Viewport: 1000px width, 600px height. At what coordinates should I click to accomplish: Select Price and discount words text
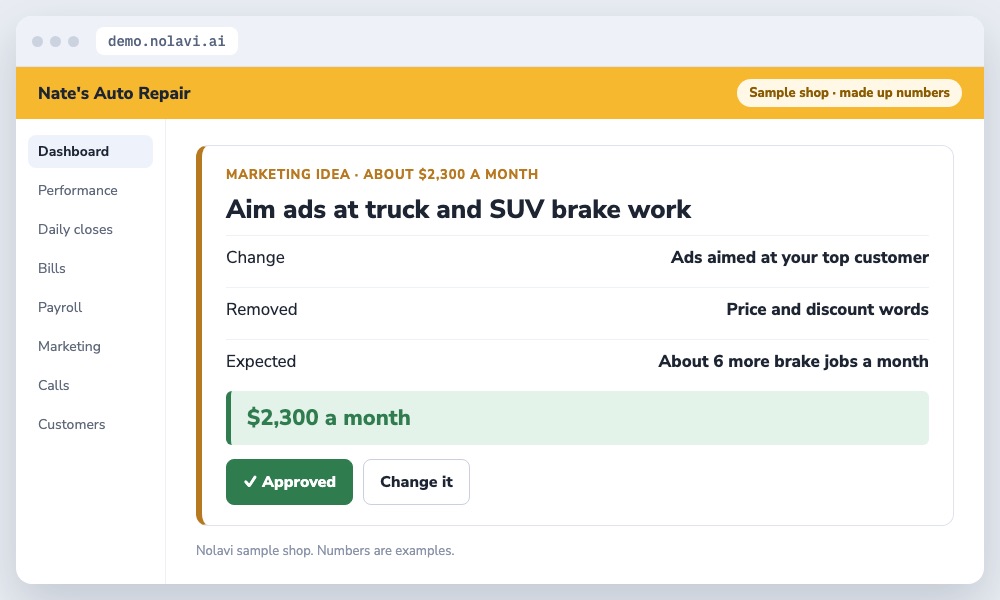827,309
